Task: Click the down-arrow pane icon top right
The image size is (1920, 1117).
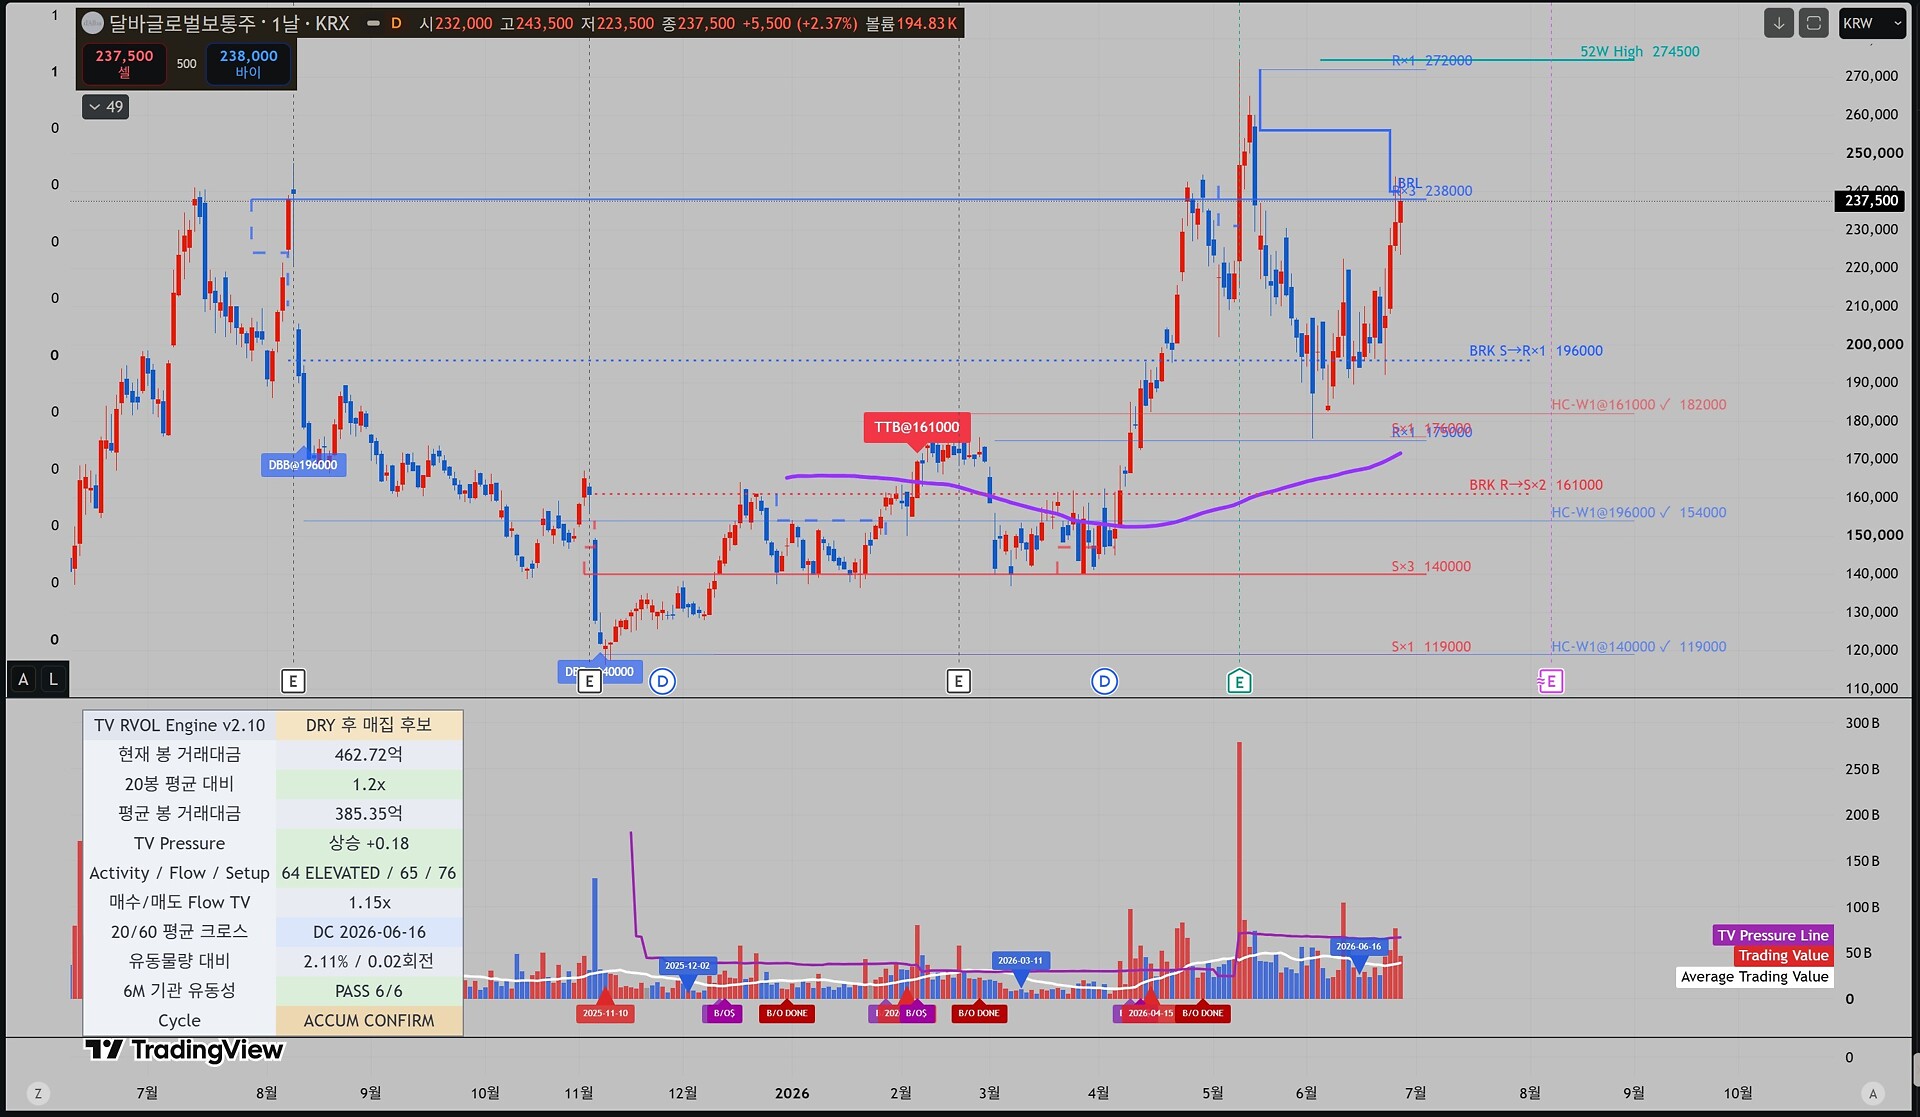Action: 1779,23
